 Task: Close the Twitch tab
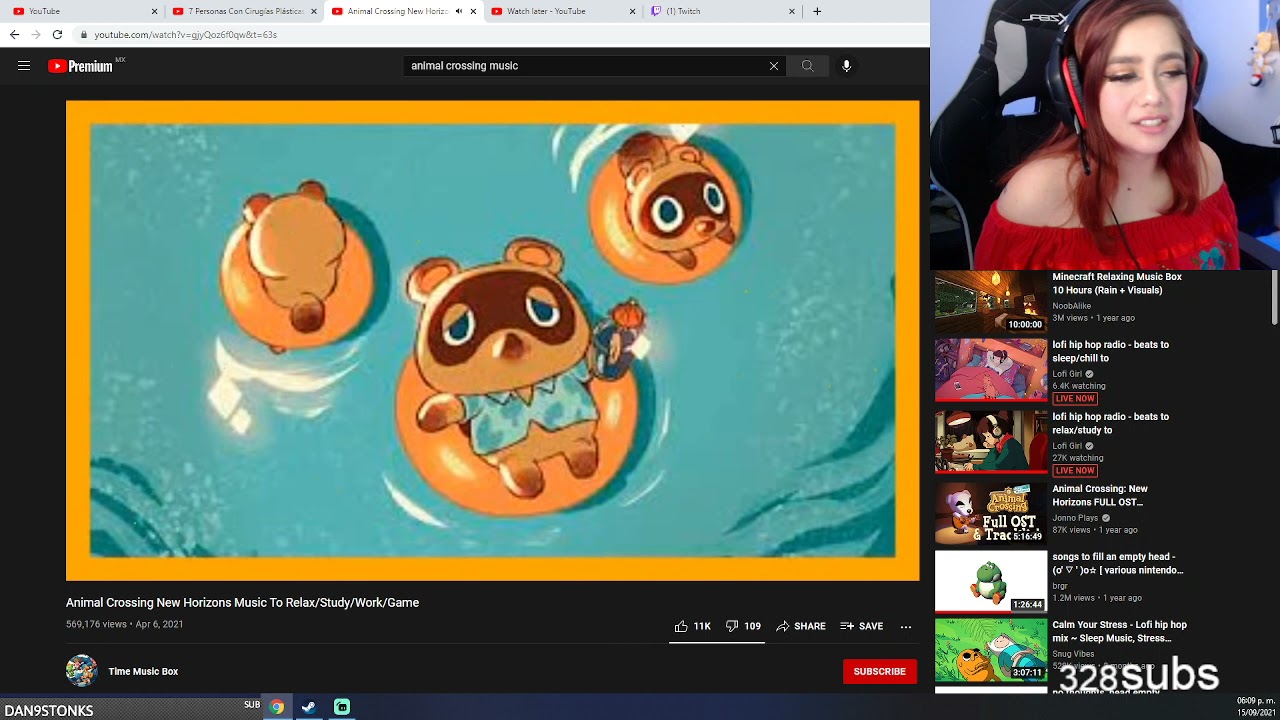click(792, 11)
